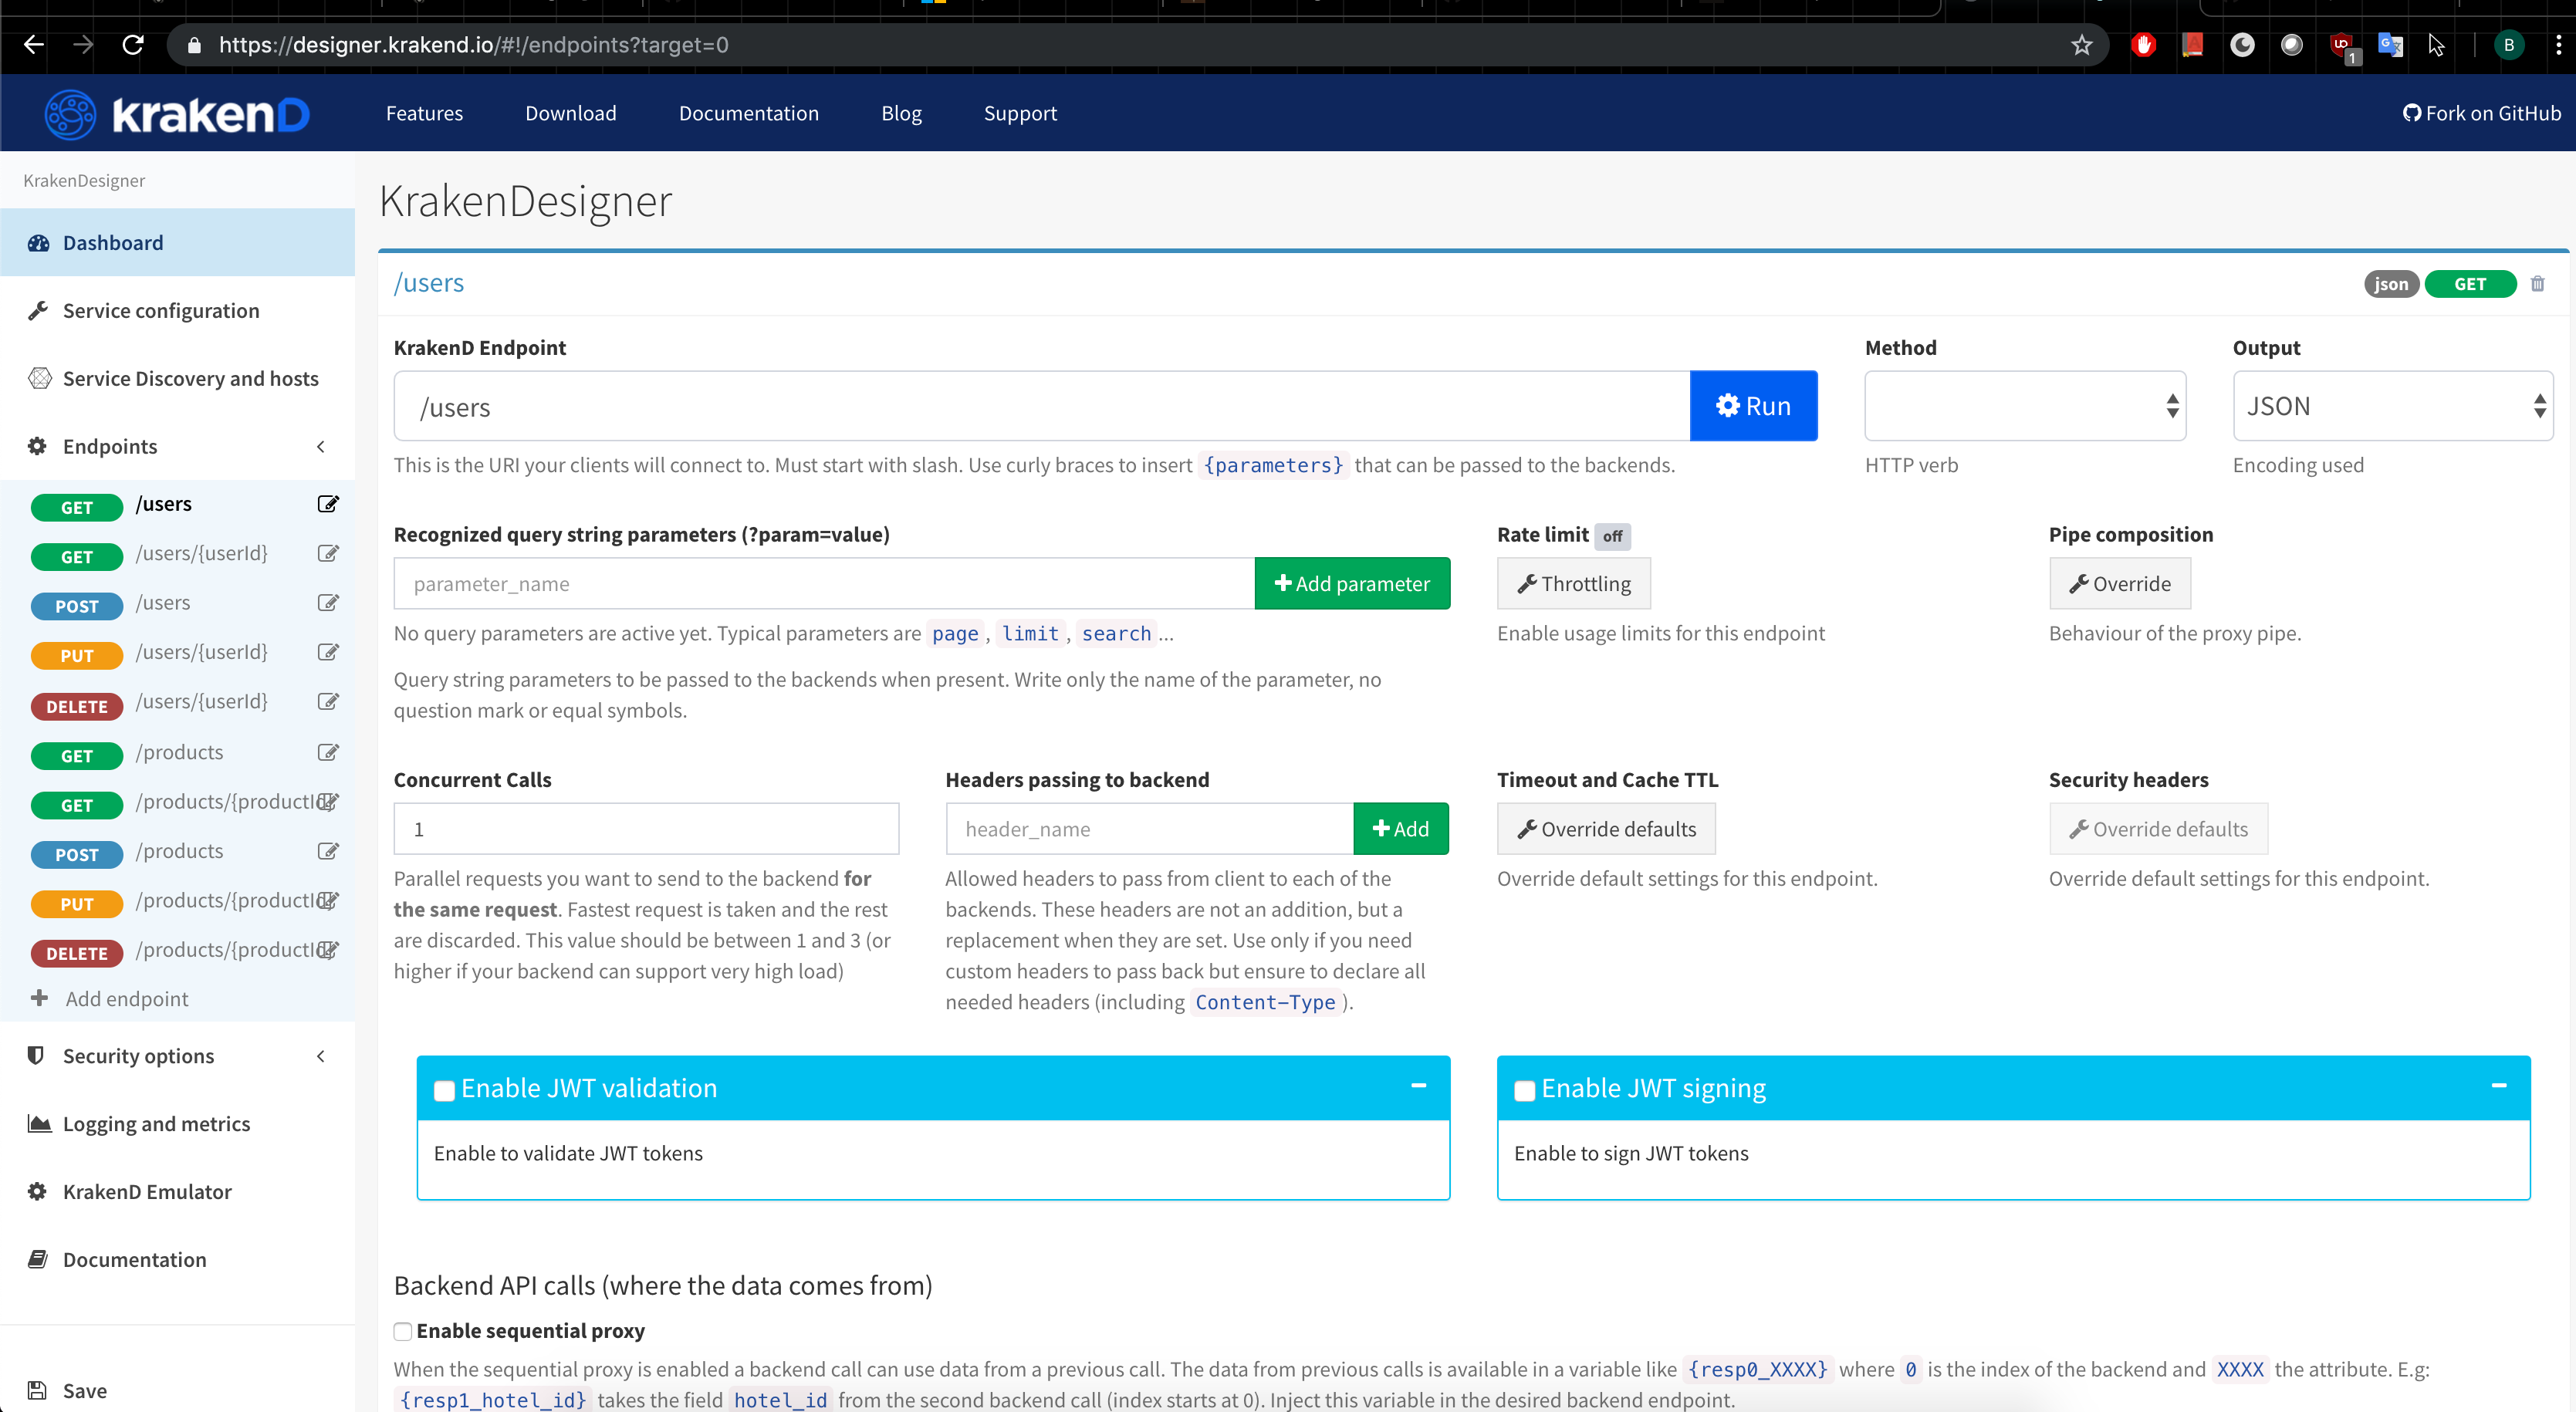This screenshot has height=1412, width=2576.
Task: Click the KrakenD logo
Action: pos(177,114)
